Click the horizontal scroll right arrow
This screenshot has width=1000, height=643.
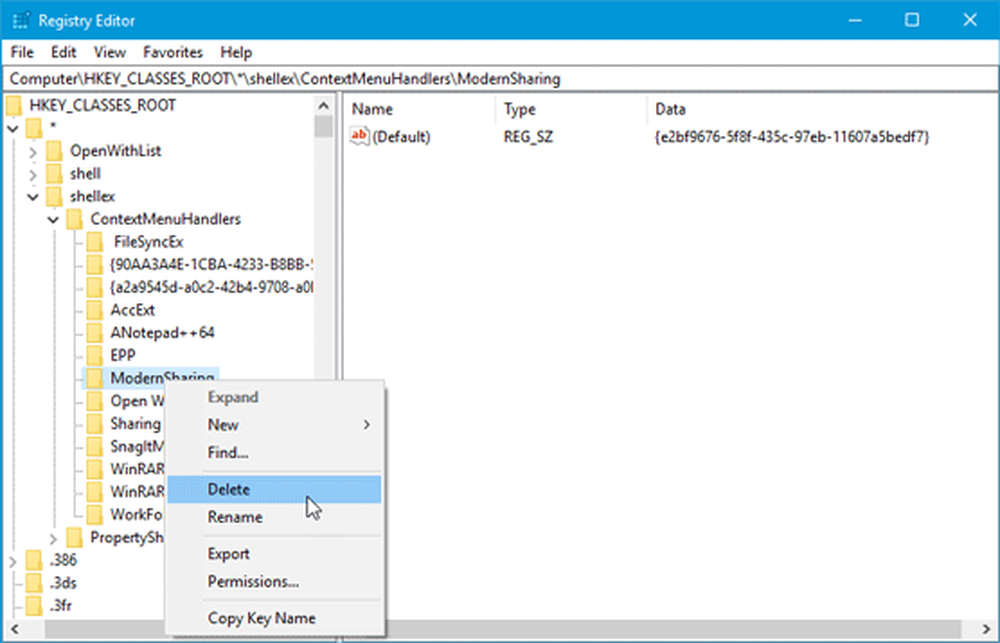pyautogui.click(x=986, y=629)
